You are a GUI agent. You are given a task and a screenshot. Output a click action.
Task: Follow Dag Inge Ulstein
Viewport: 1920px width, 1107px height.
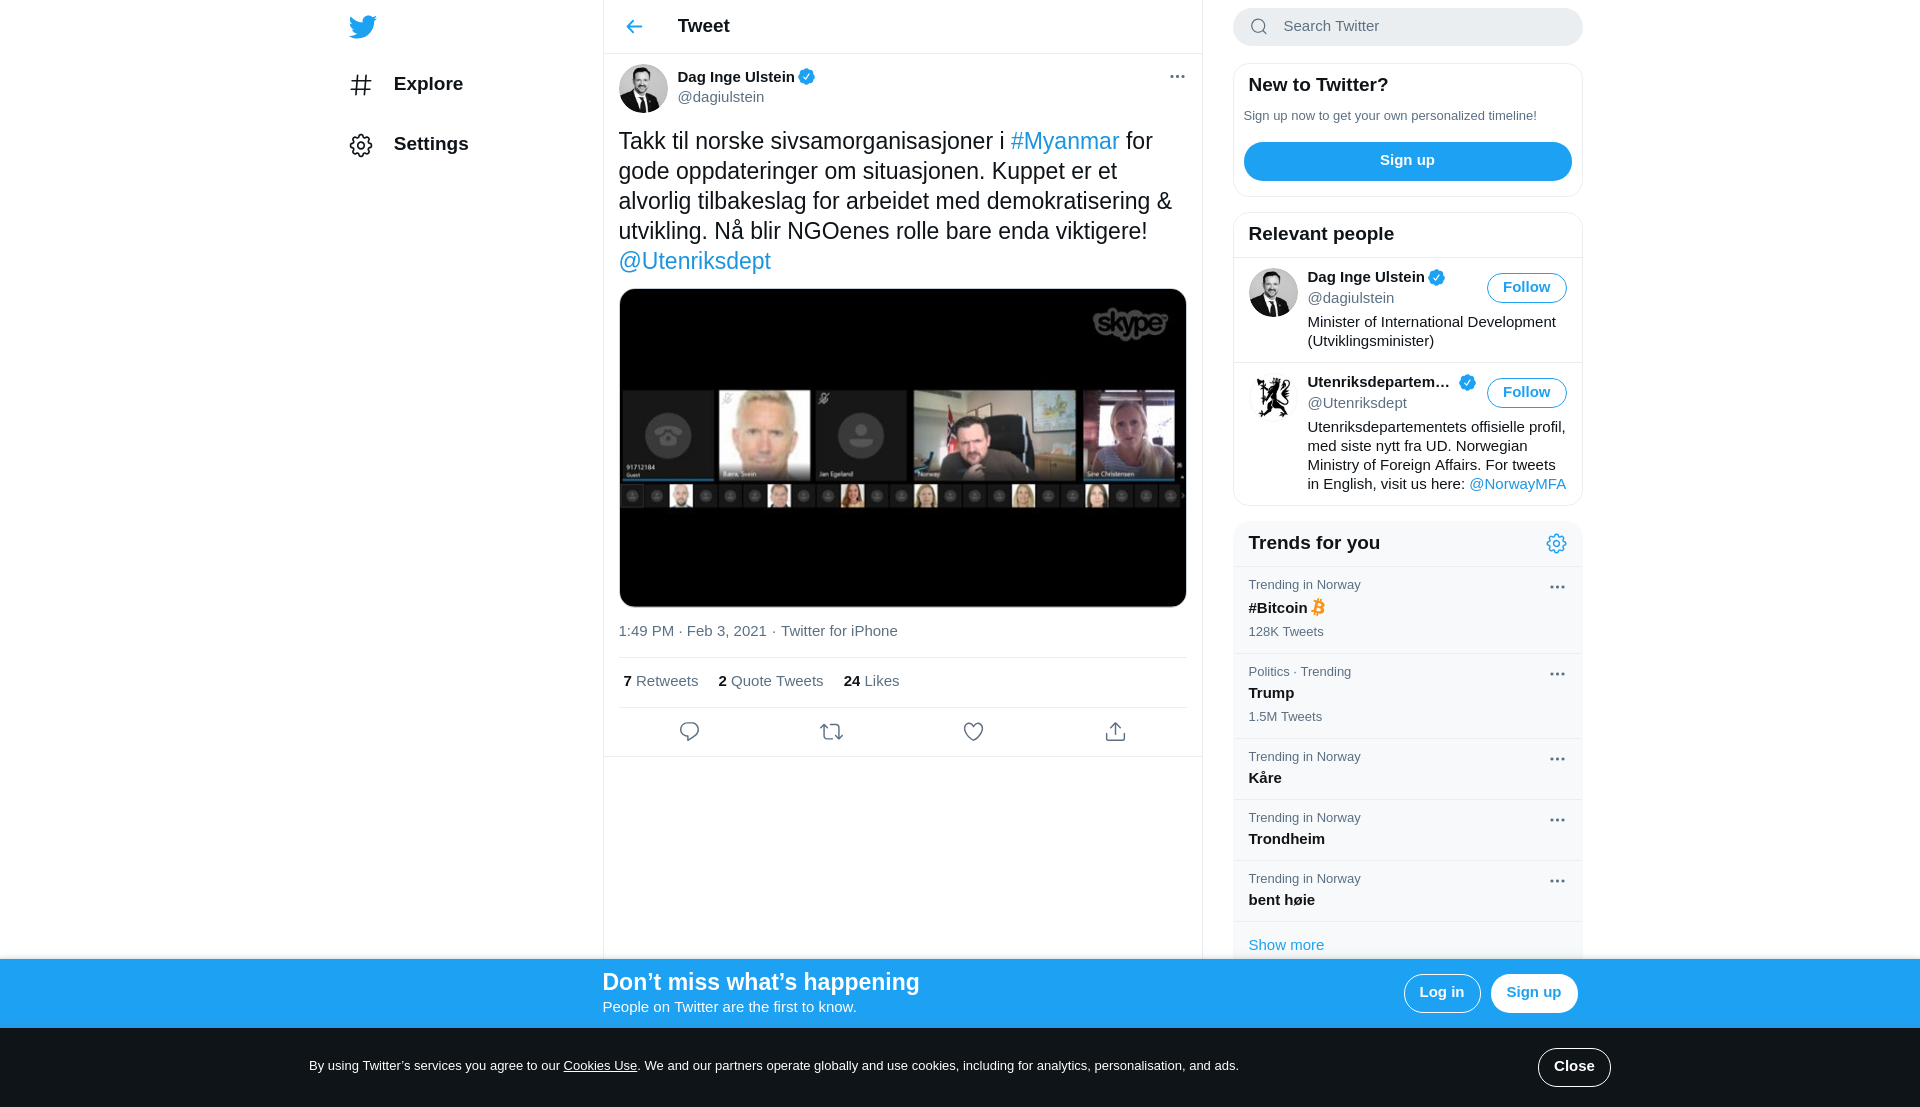coord(1526,288)
